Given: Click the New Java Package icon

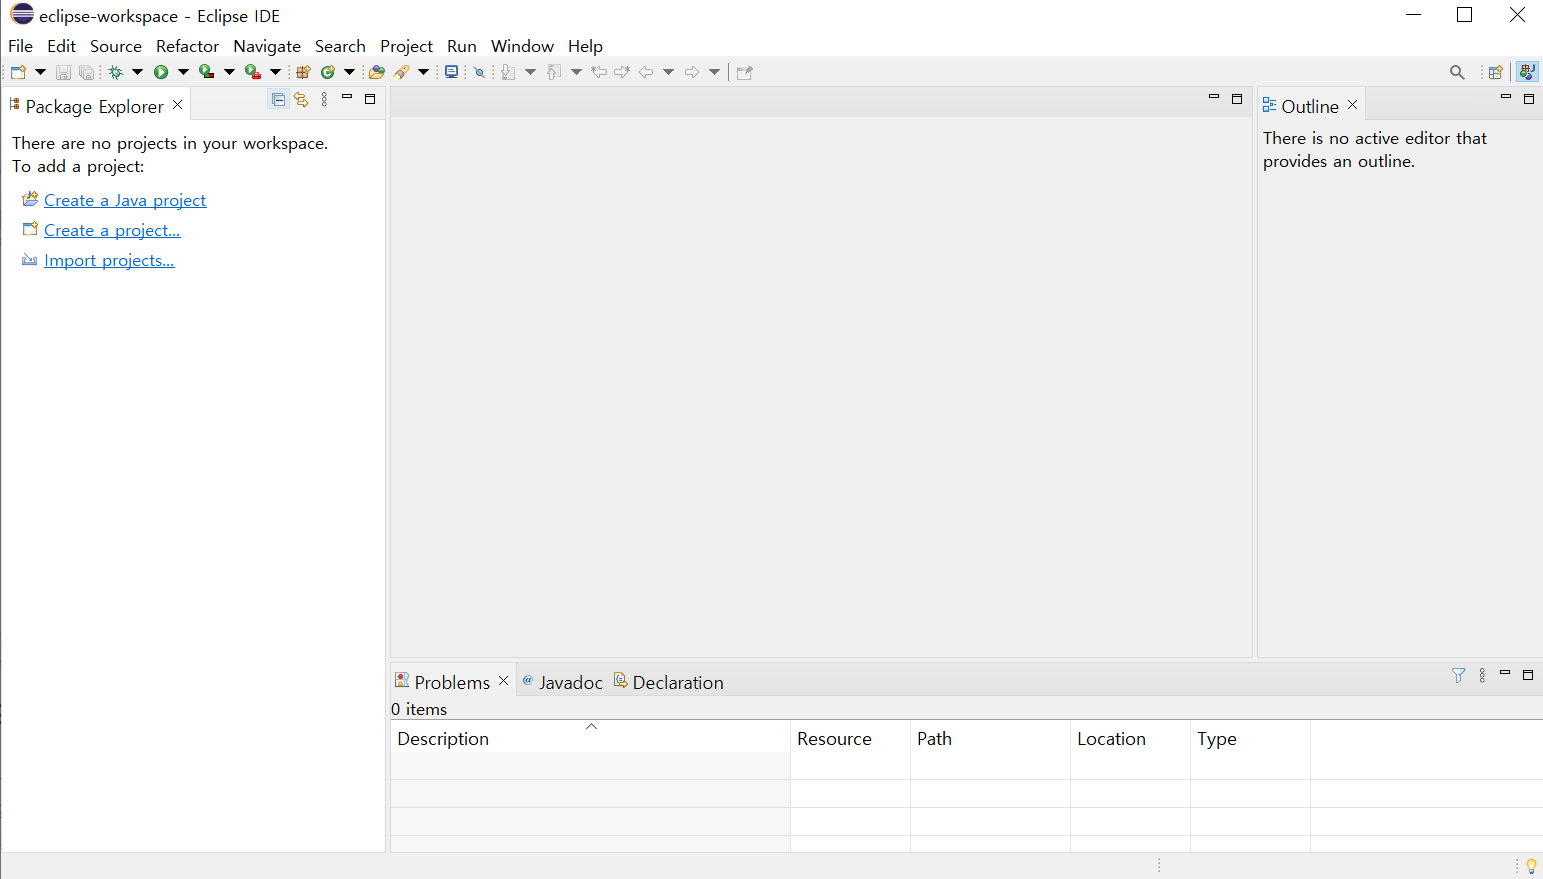Looking at the screenshot, I should tap(303, 72).
